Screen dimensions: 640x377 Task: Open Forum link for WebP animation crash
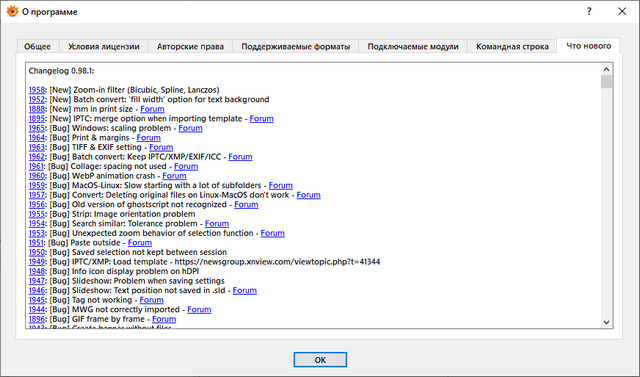174,176
